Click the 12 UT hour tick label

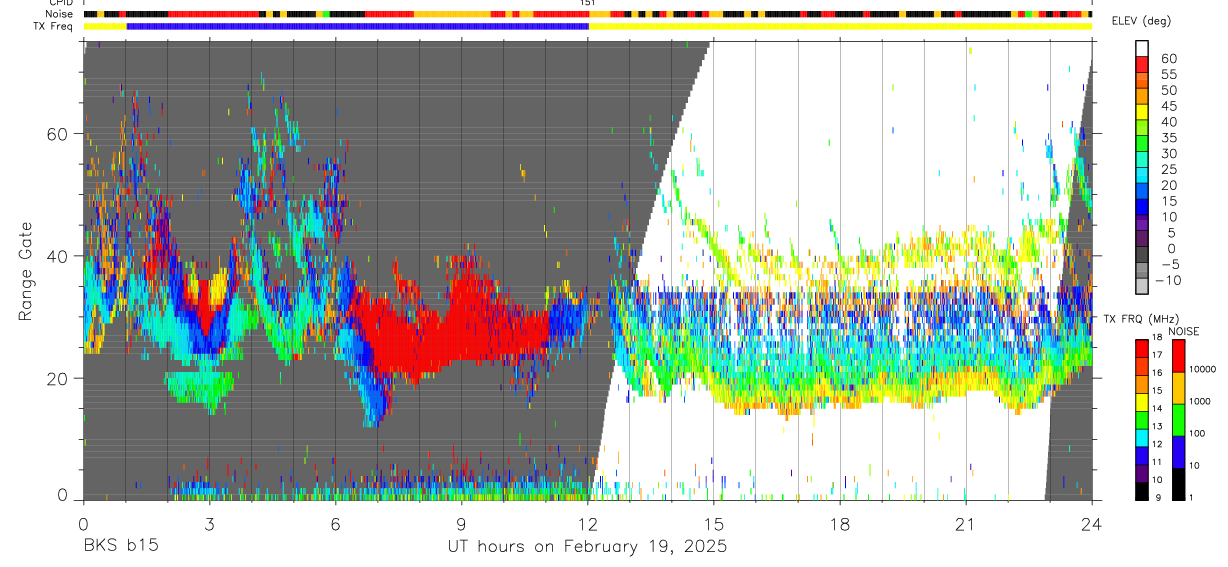click(587, 525)
